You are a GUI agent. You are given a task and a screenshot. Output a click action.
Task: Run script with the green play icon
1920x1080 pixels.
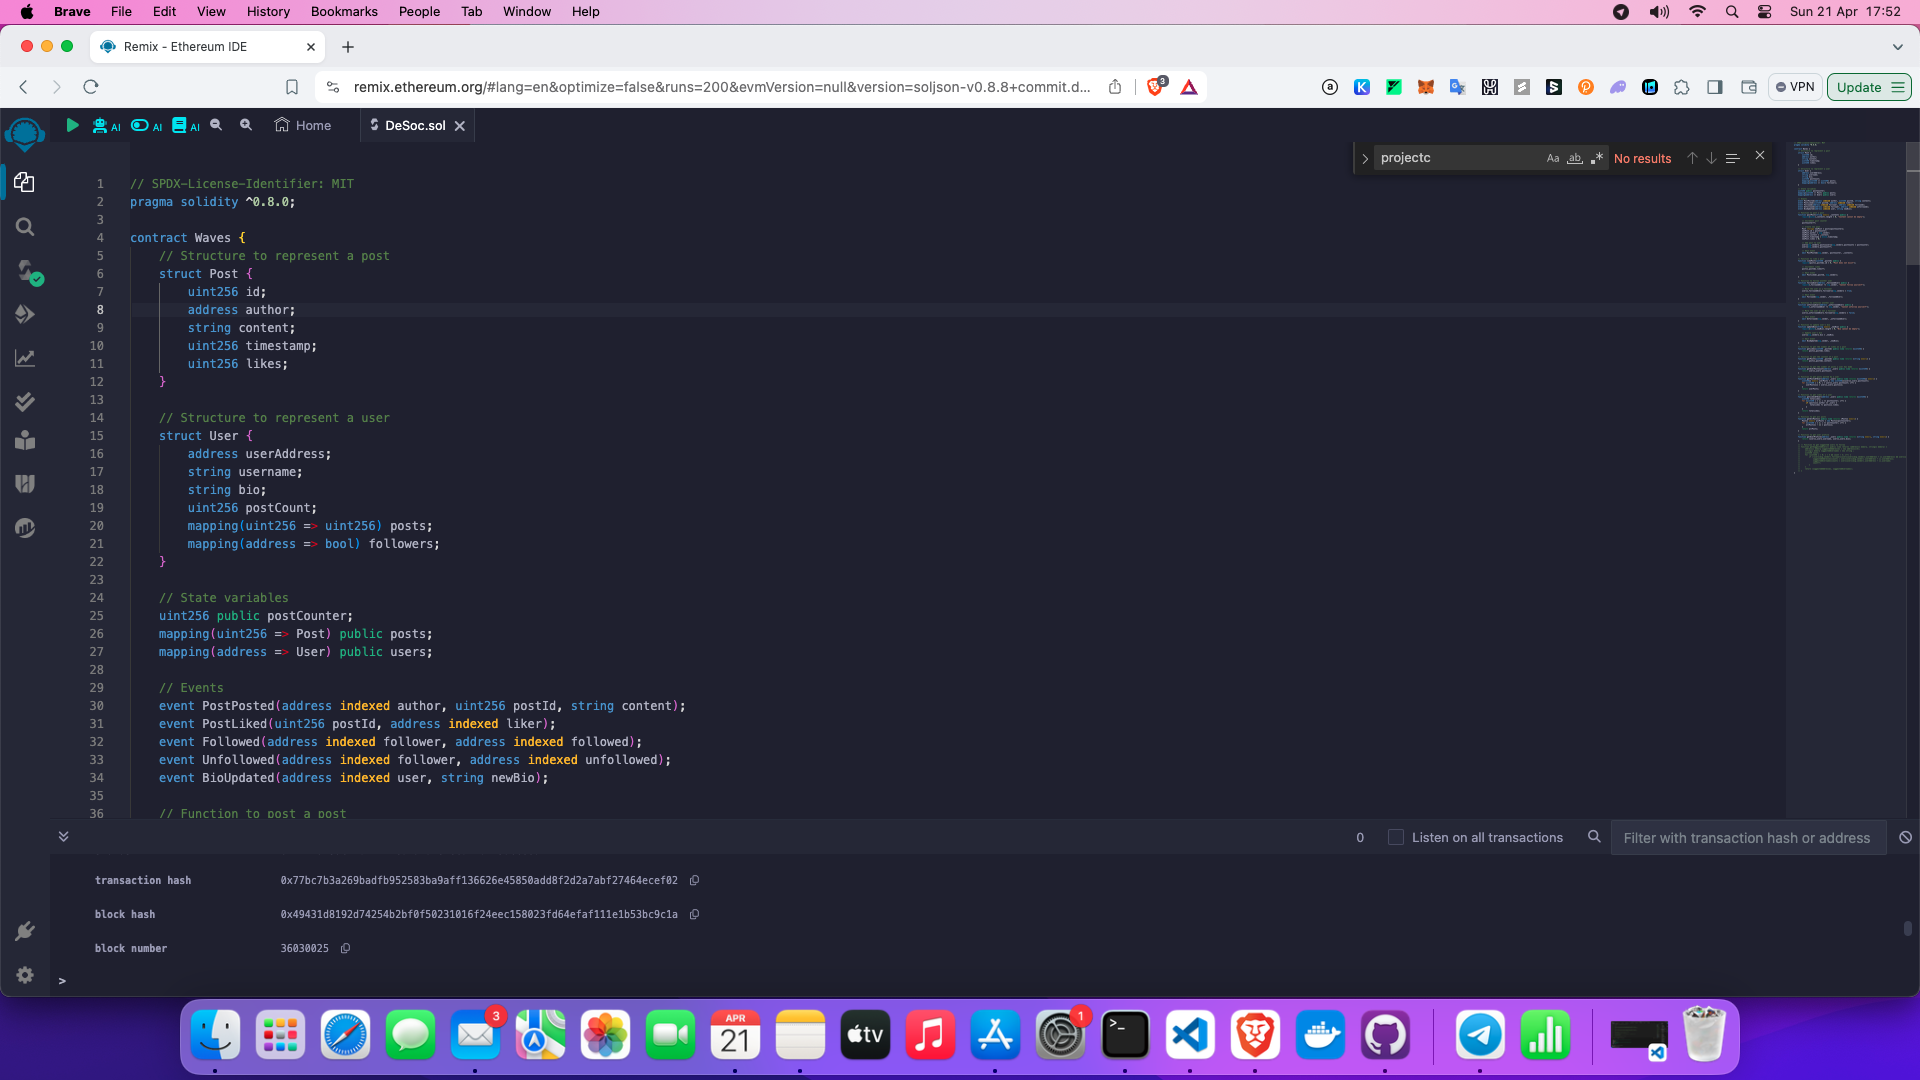[x=72, y=125]
